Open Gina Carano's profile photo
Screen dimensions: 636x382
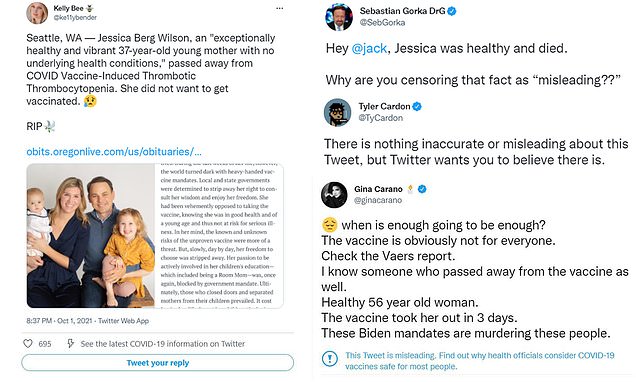click(334, 195)
